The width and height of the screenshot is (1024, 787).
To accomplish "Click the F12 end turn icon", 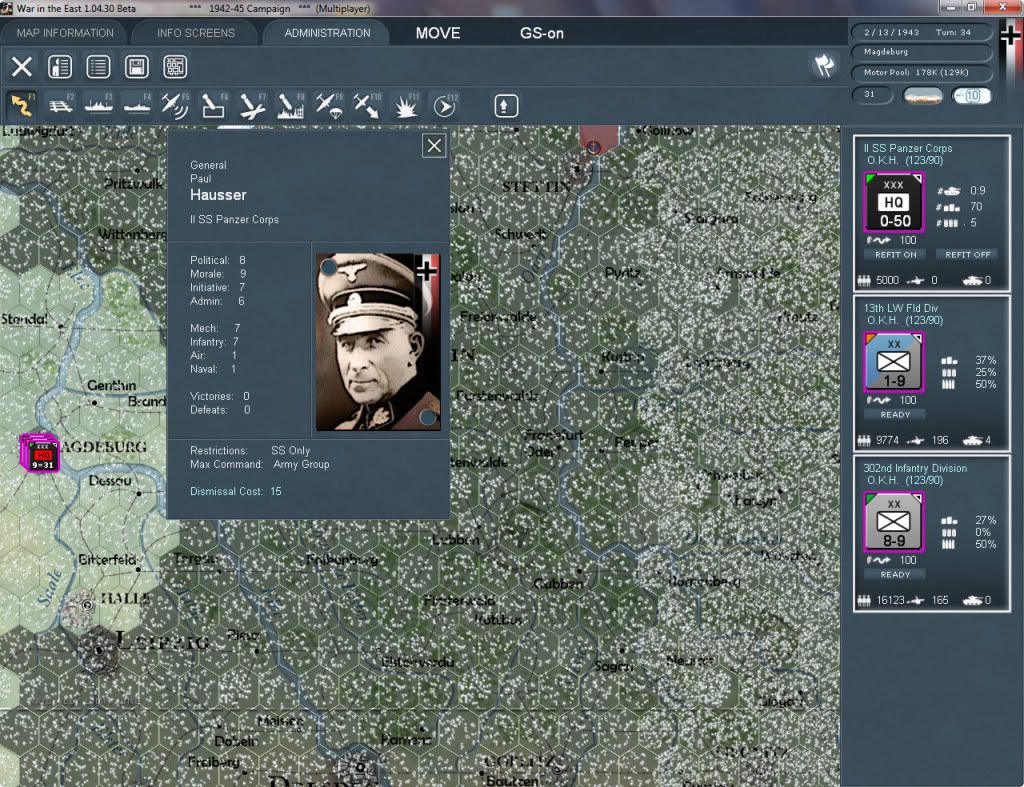I will (444, 105).
